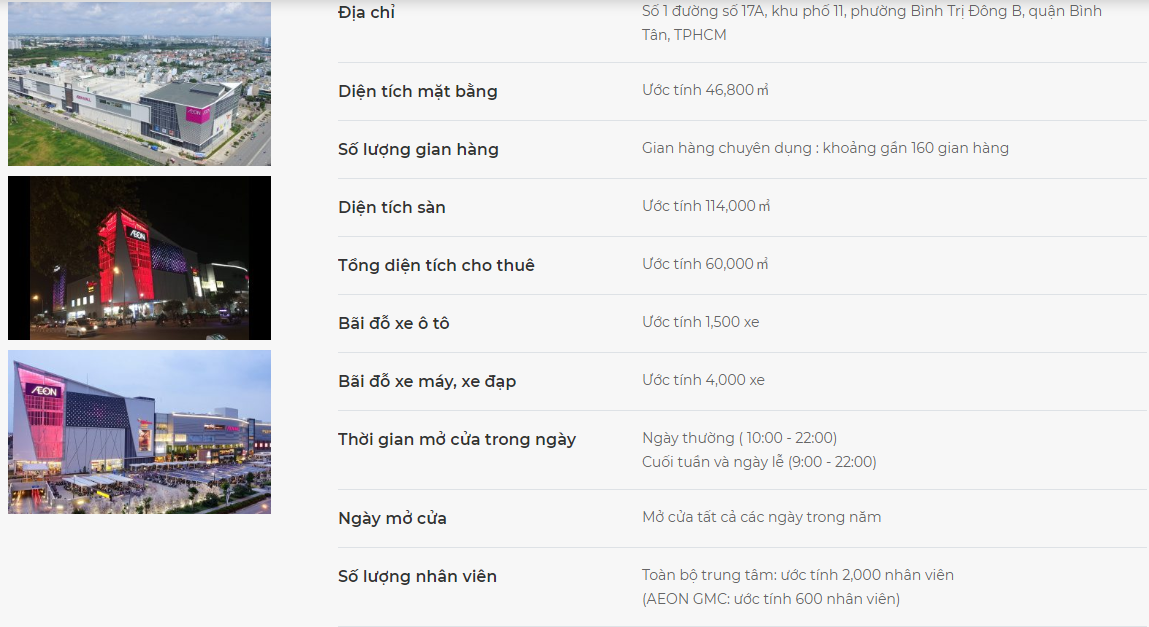Click the 'Bãi đỗ xe máy, xe đạp' label
Viewport: 1149px width, 627px height.
click(x=427, y=381)
